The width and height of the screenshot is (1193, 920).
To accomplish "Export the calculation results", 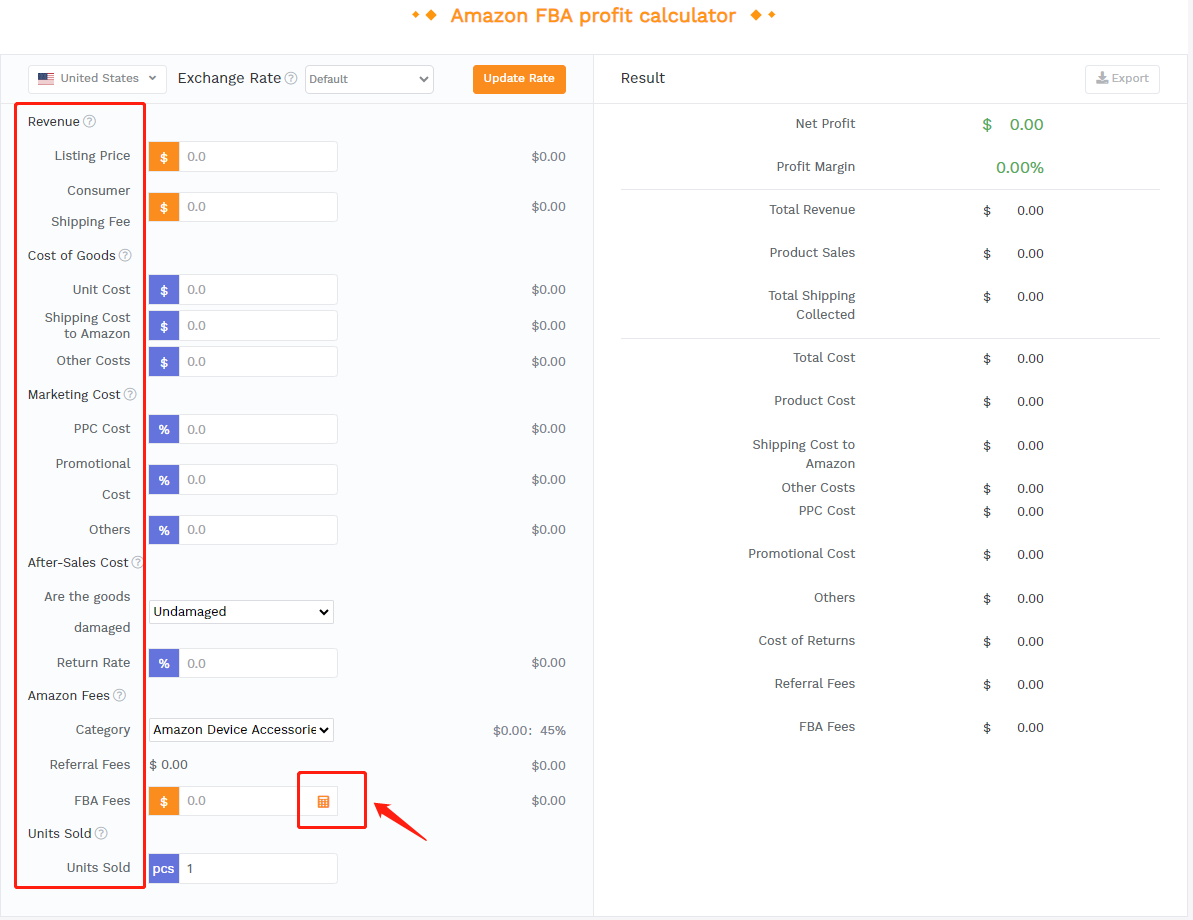I will 1122,78.
